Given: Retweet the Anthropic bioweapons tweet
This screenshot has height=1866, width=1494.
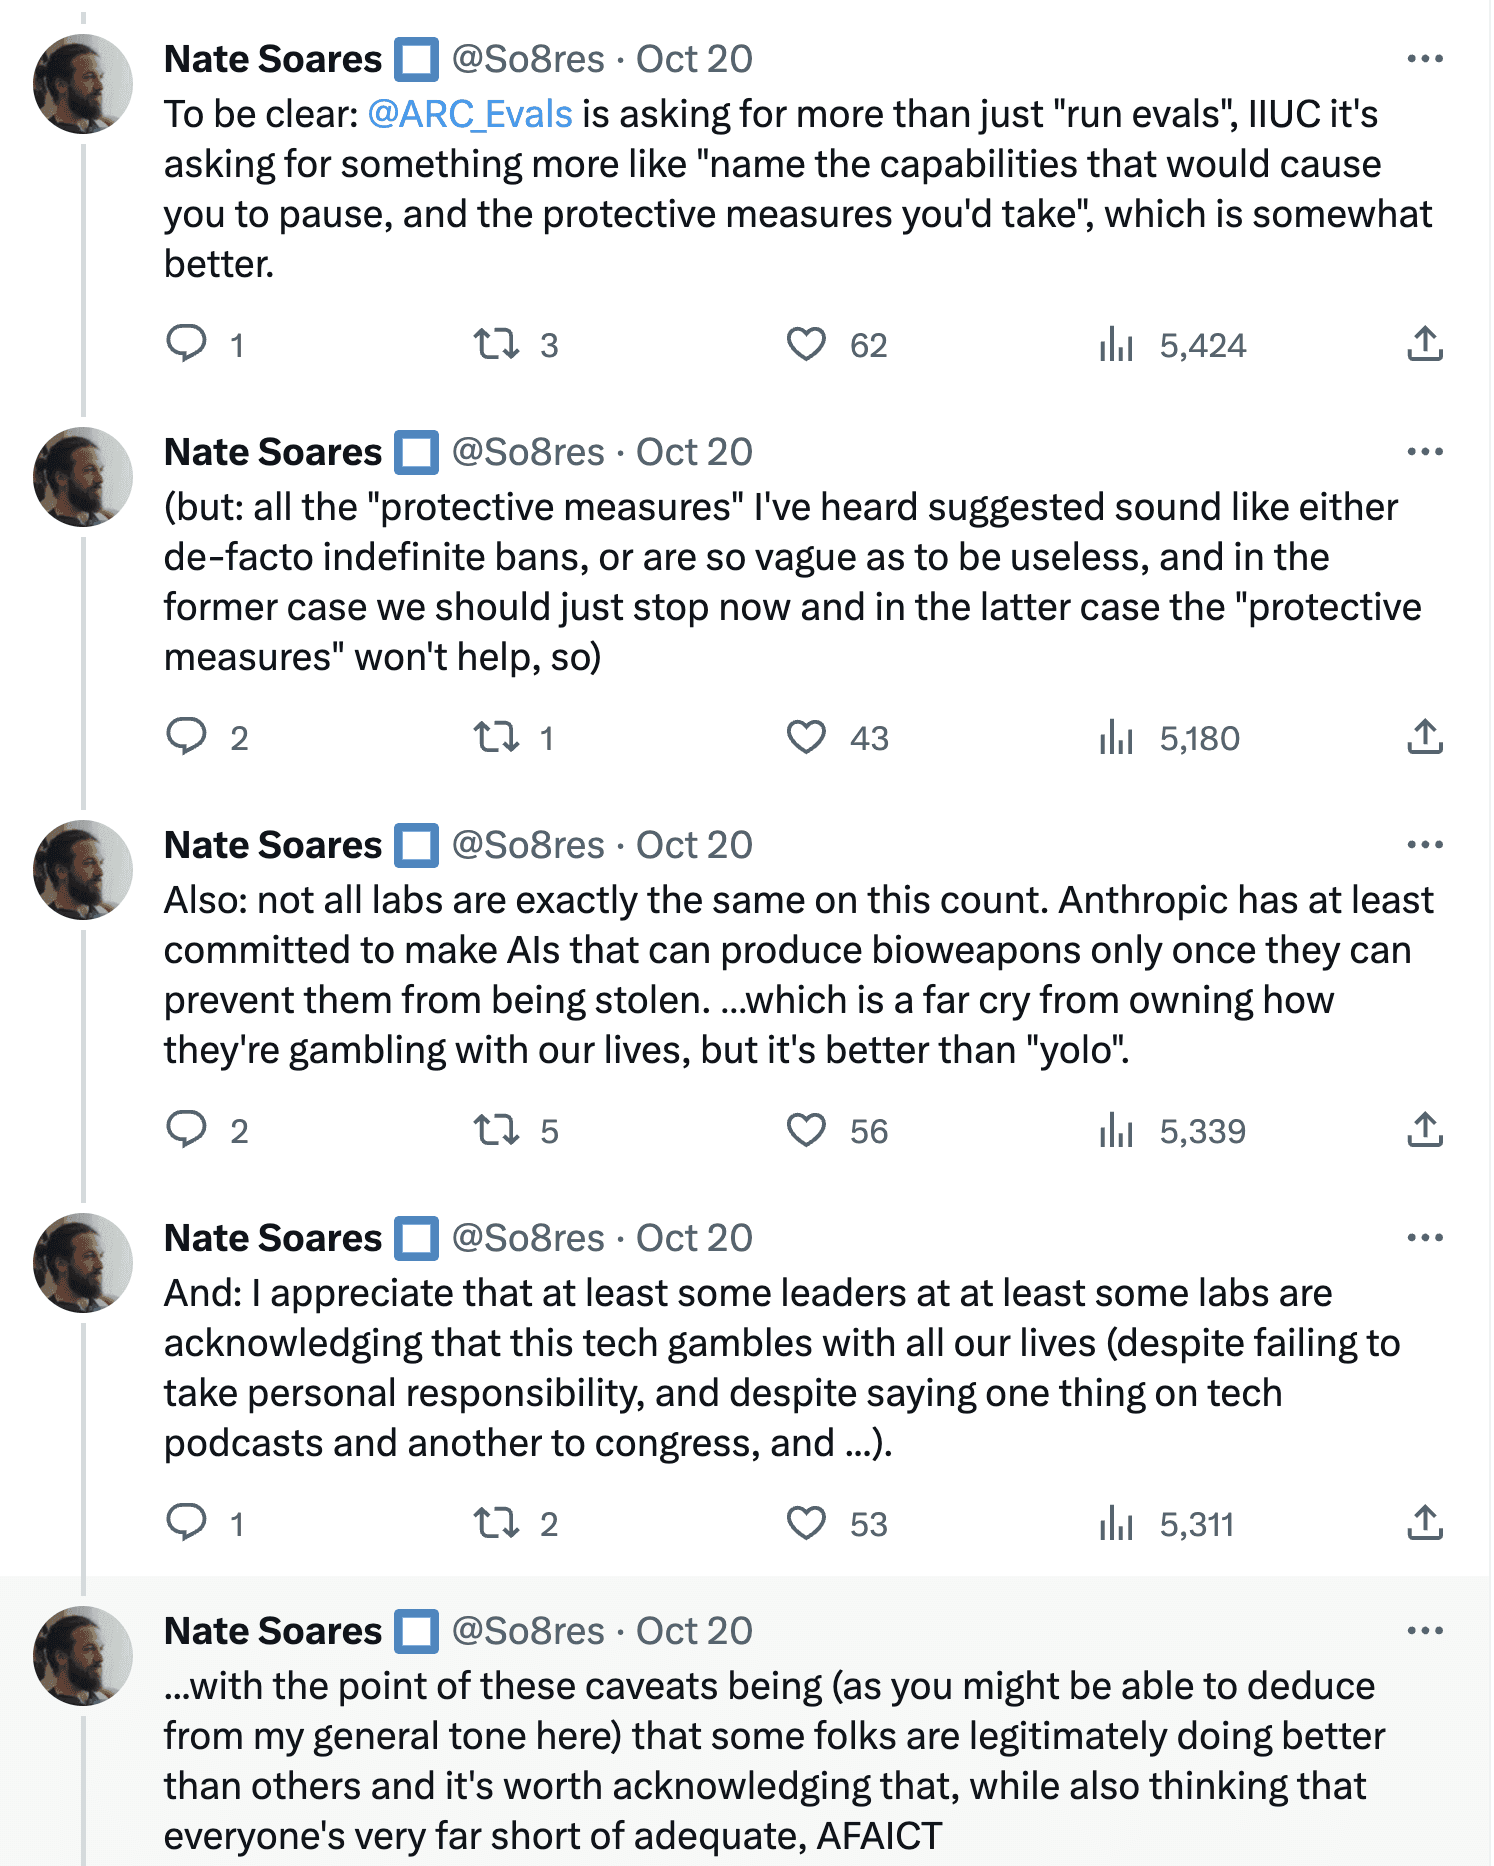Looking at the screenshot, I should pyautogui.click(x=496, y=1130).
